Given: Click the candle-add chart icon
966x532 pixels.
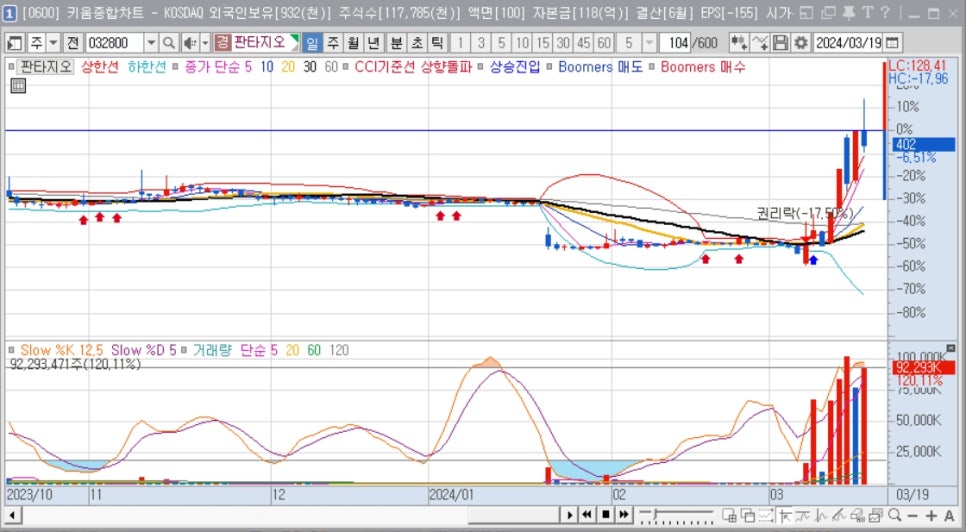Looking at the screenshot, I should pyautogui.click(x=739, y=42).
